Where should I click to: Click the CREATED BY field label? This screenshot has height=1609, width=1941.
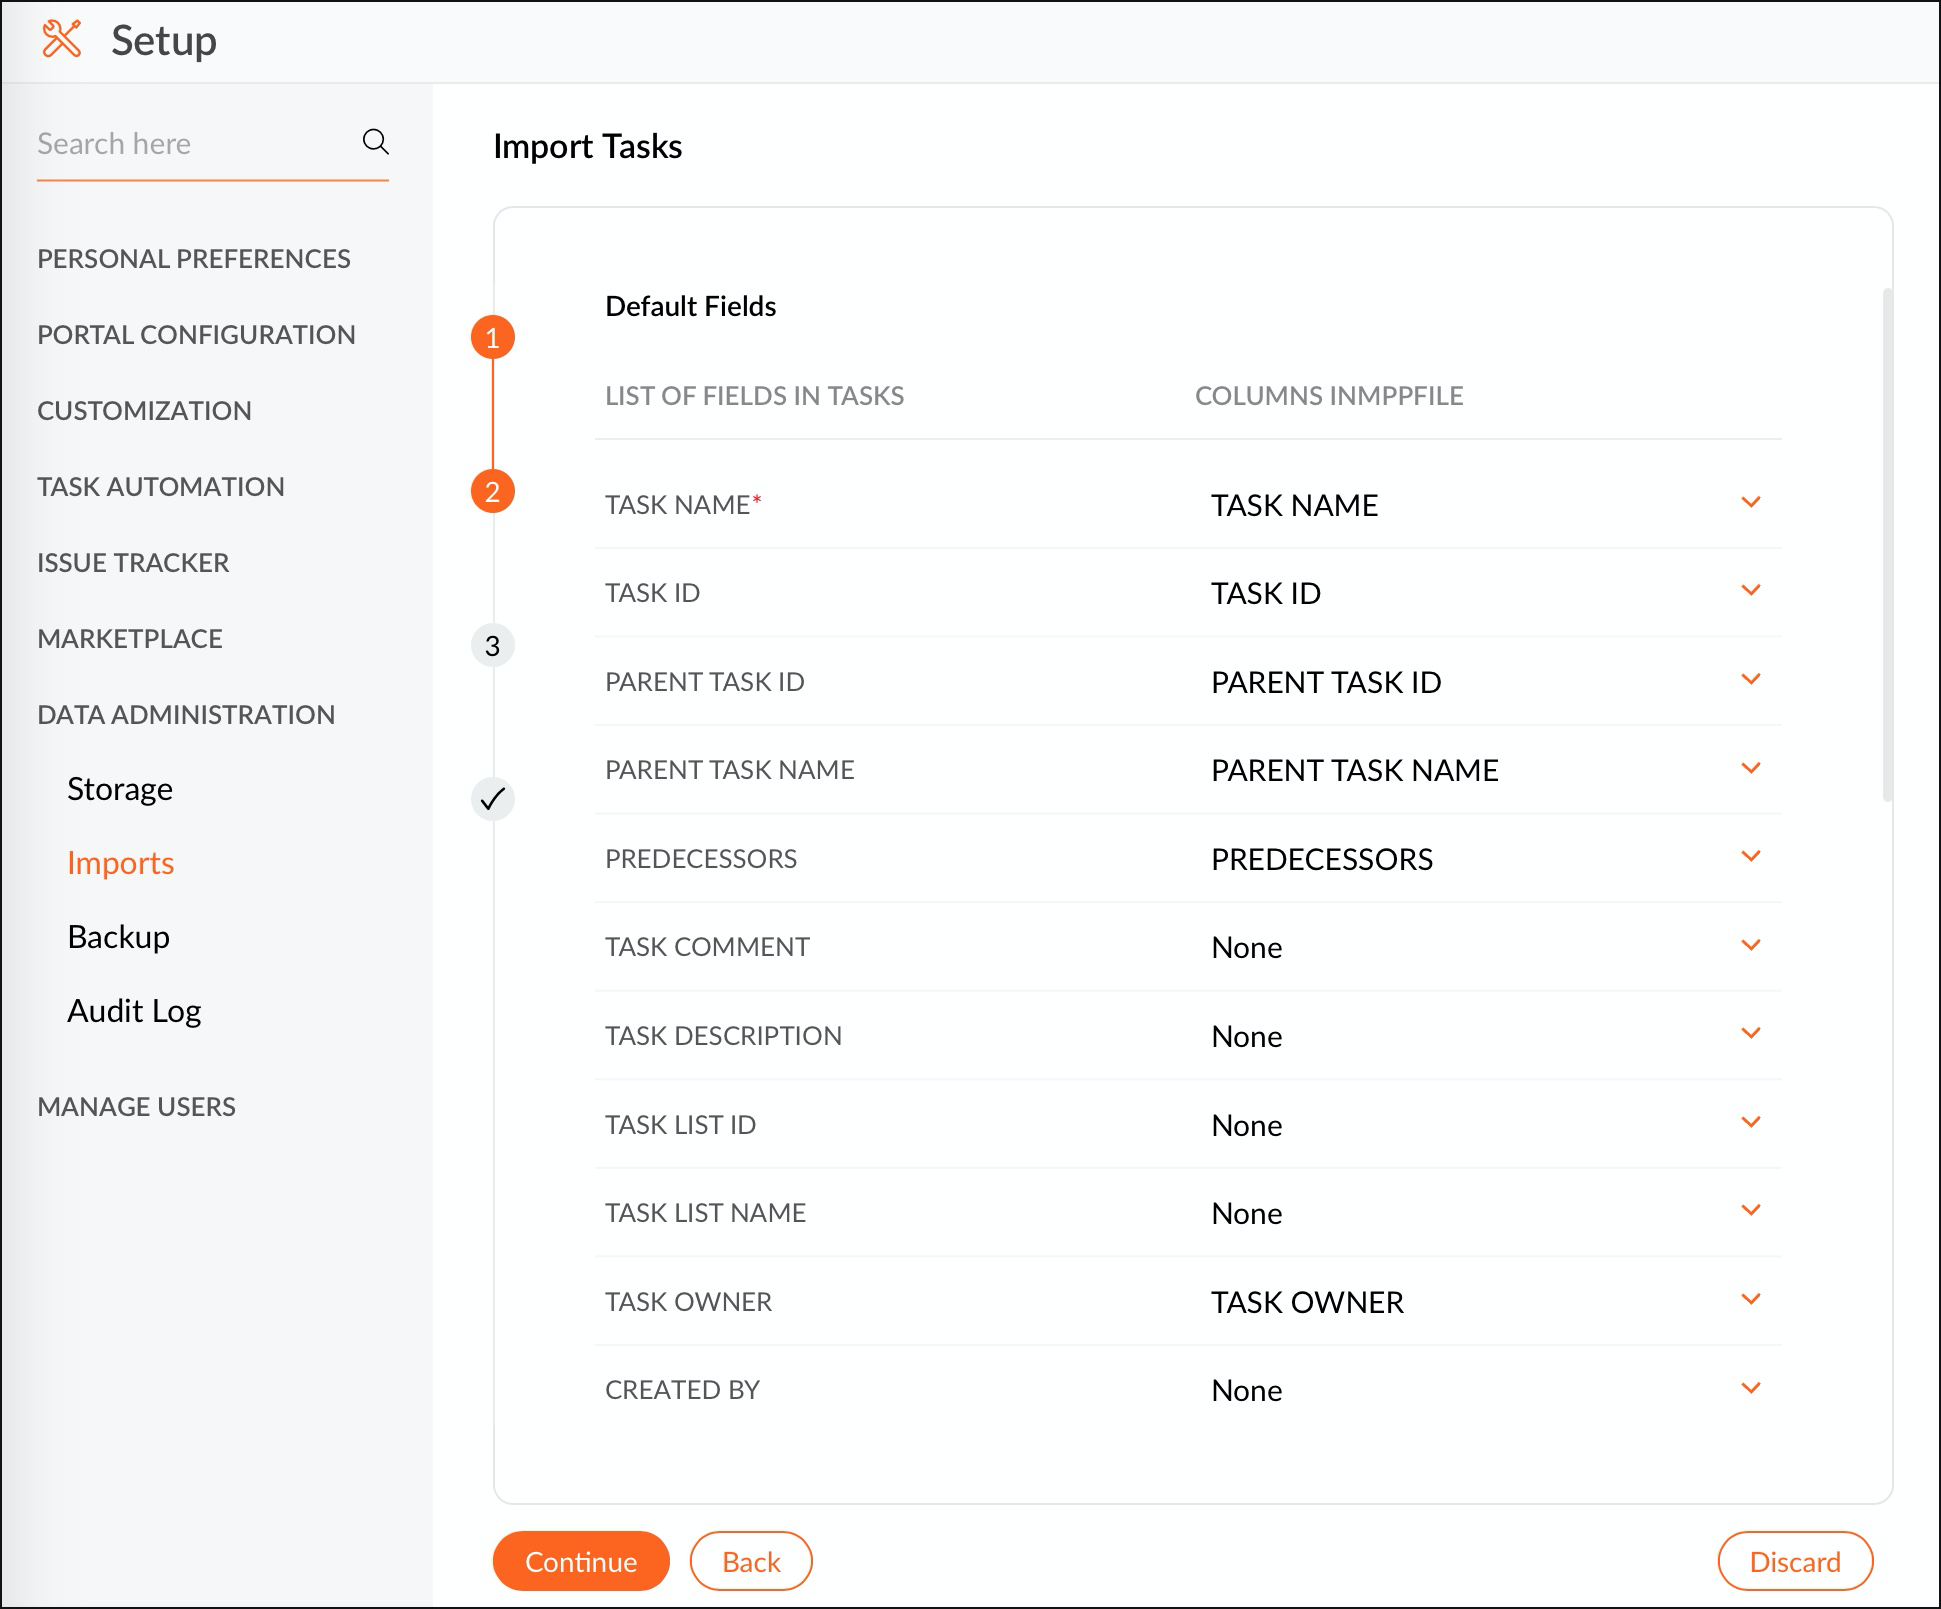pyautogui.click(x=682, y=1390)
